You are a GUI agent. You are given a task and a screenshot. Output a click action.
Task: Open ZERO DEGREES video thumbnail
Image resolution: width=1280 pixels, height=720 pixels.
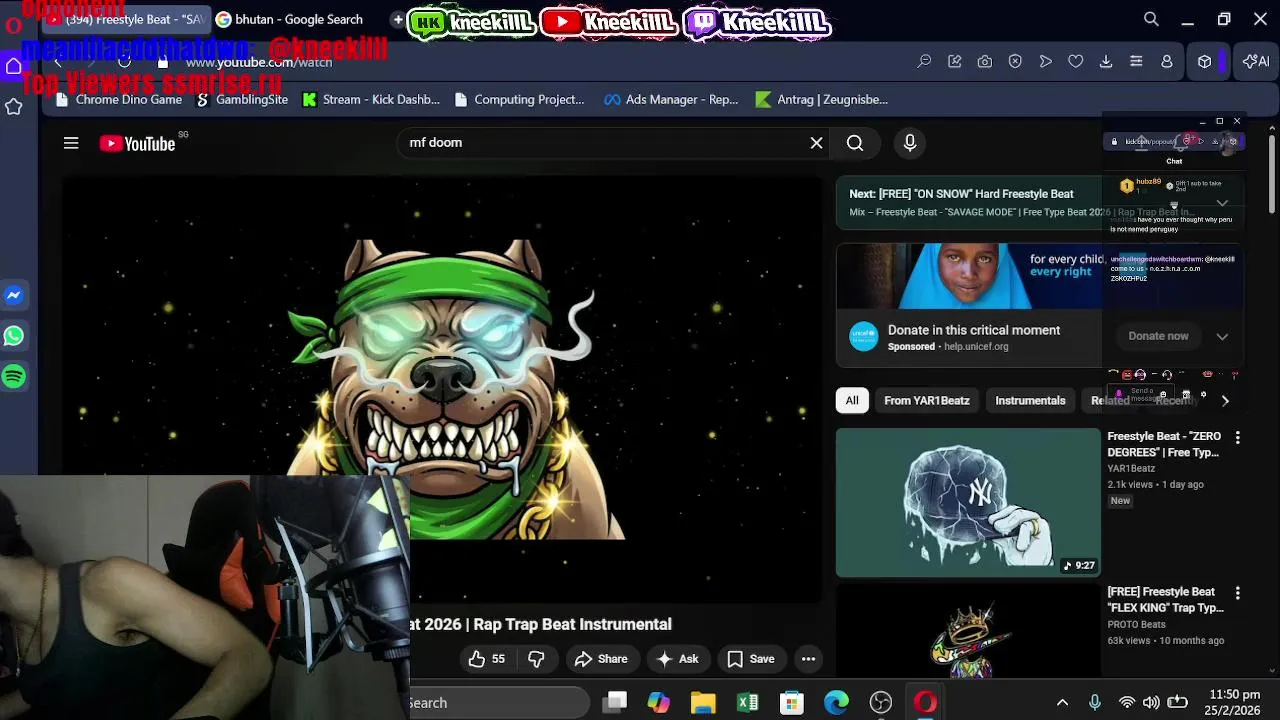click(968, 503)
